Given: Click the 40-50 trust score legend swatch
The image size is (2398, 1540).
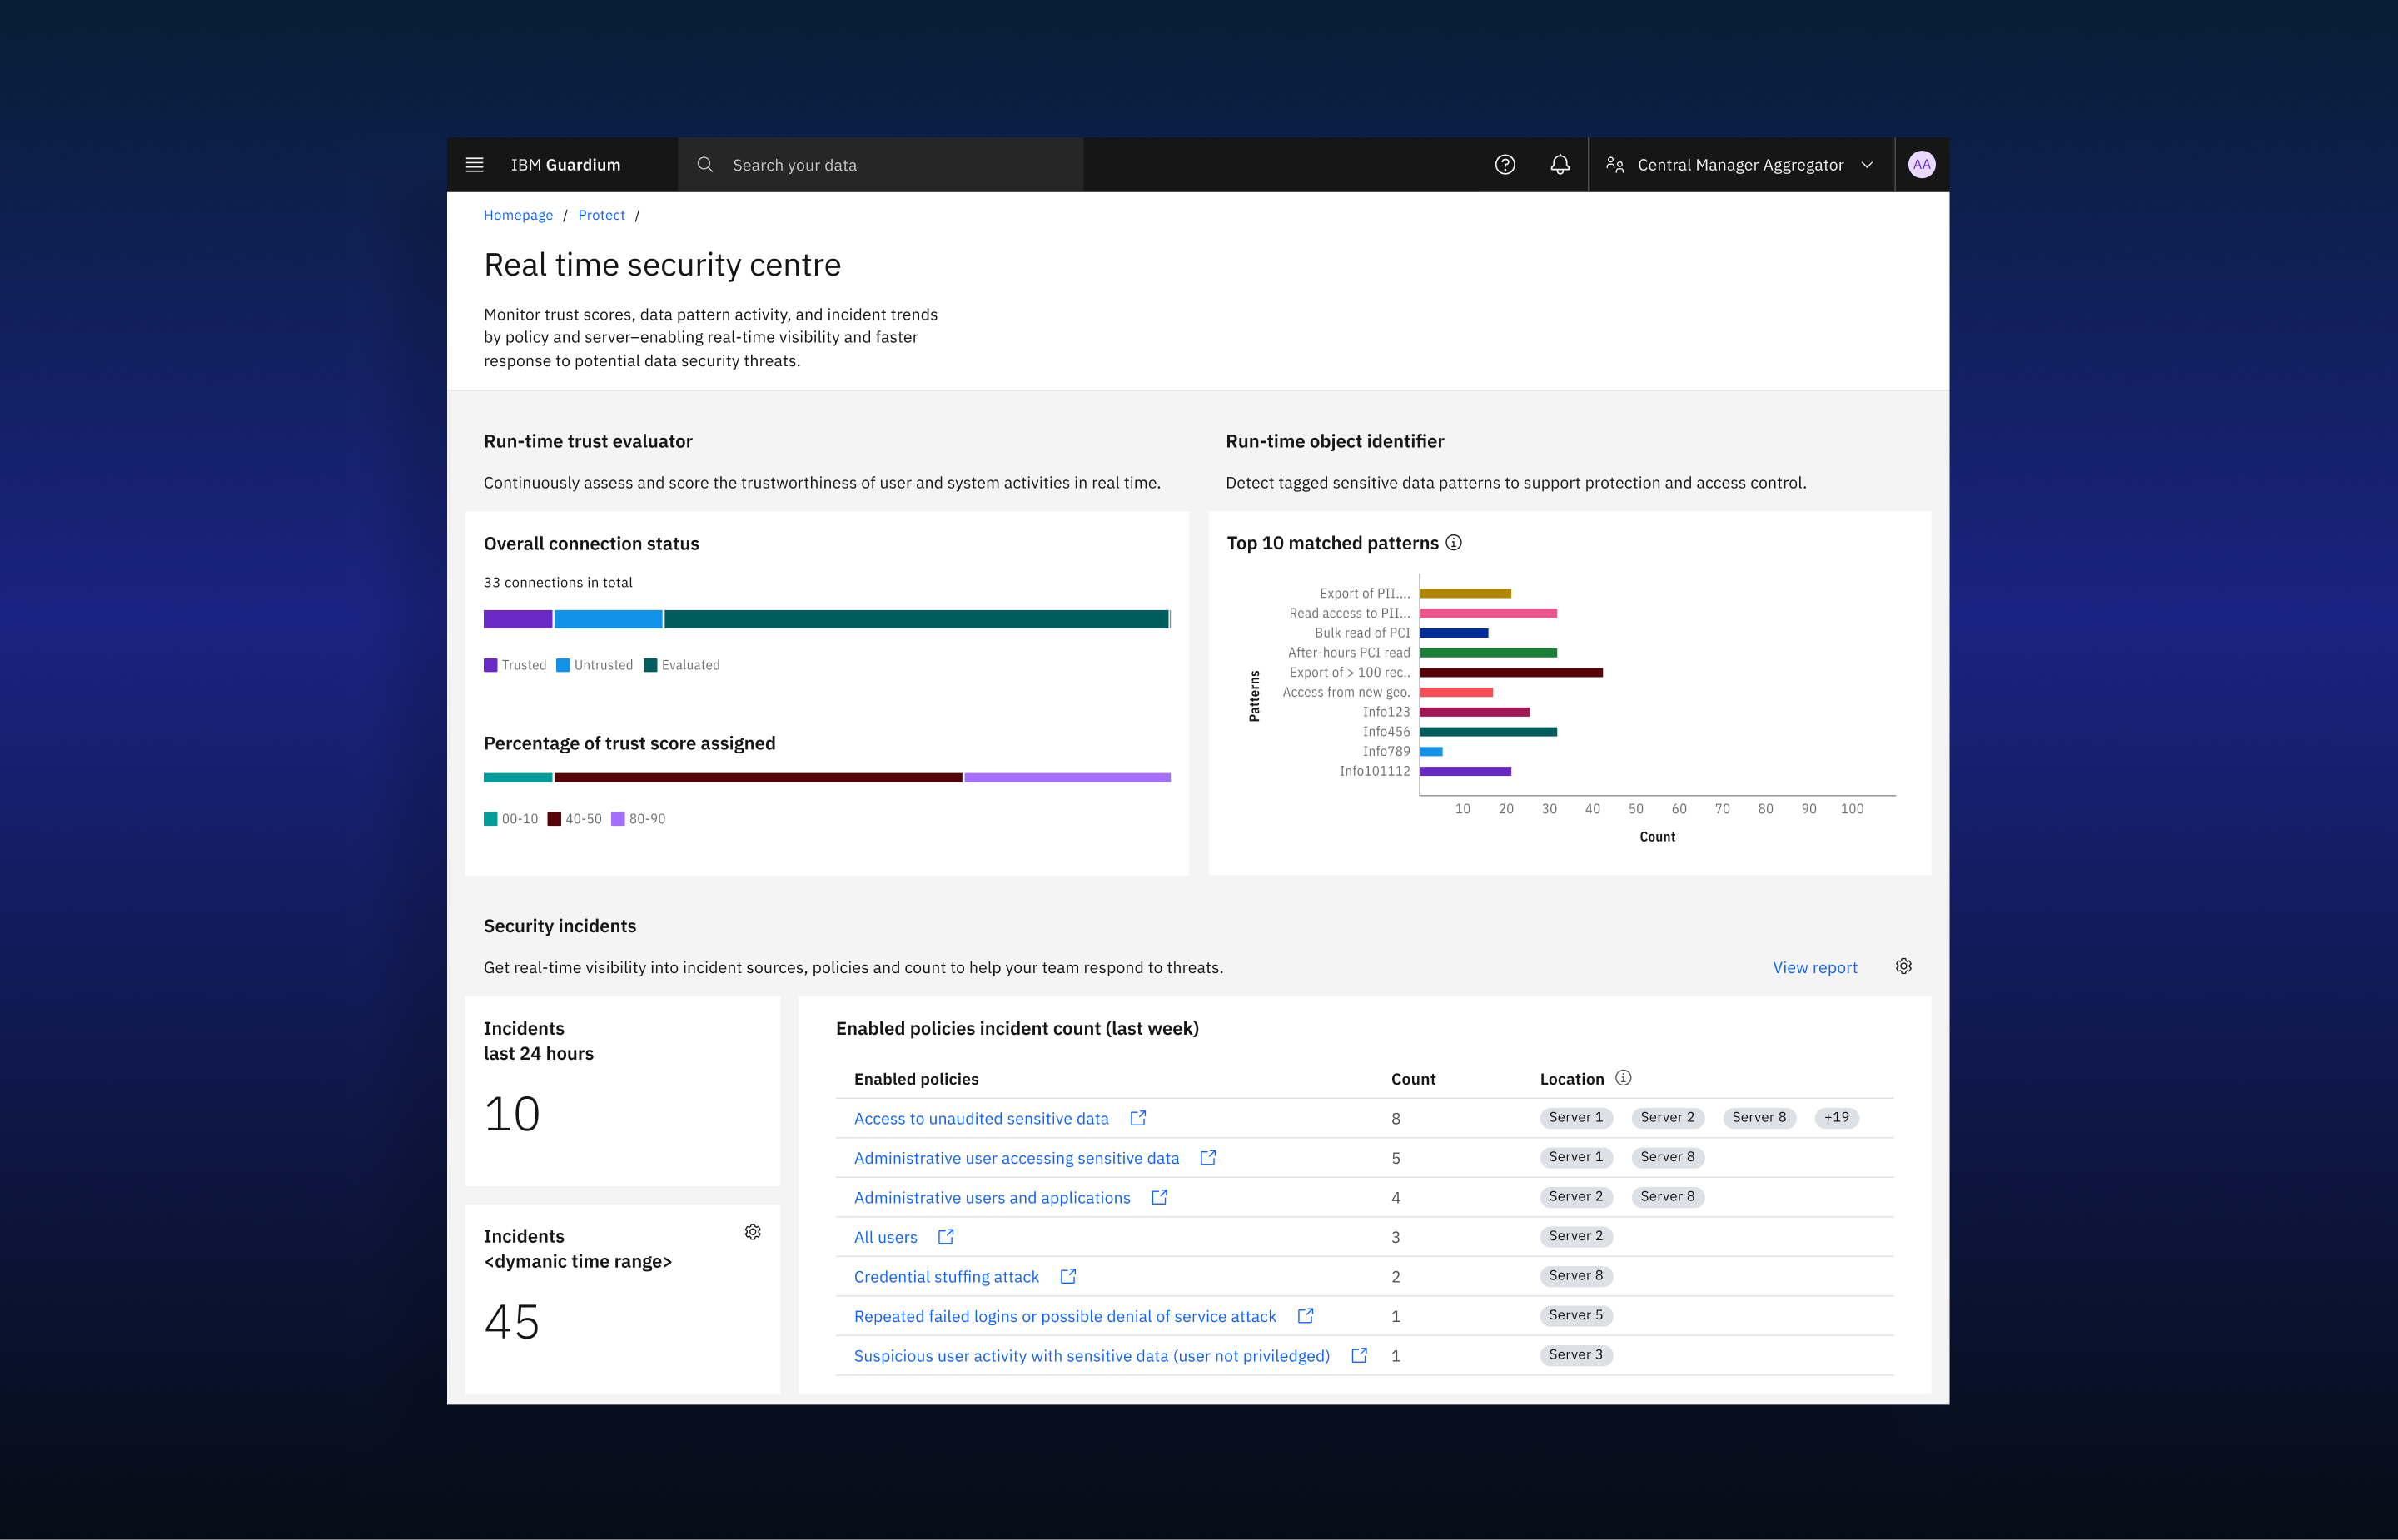Looking at the screenshot, I should [x=554, y=819].
